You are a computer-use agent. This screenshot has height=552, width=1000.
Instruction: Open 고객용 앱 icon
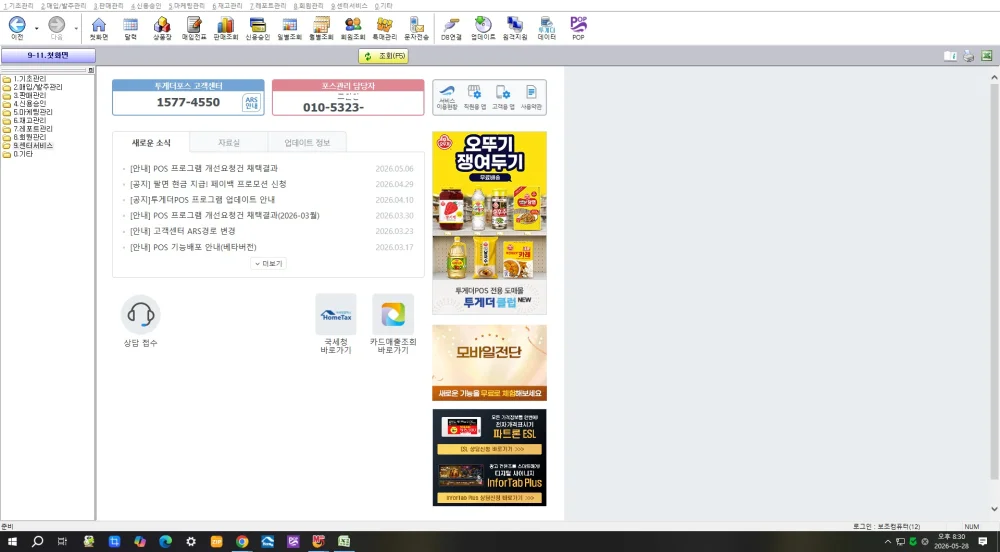tap(503, 97)
